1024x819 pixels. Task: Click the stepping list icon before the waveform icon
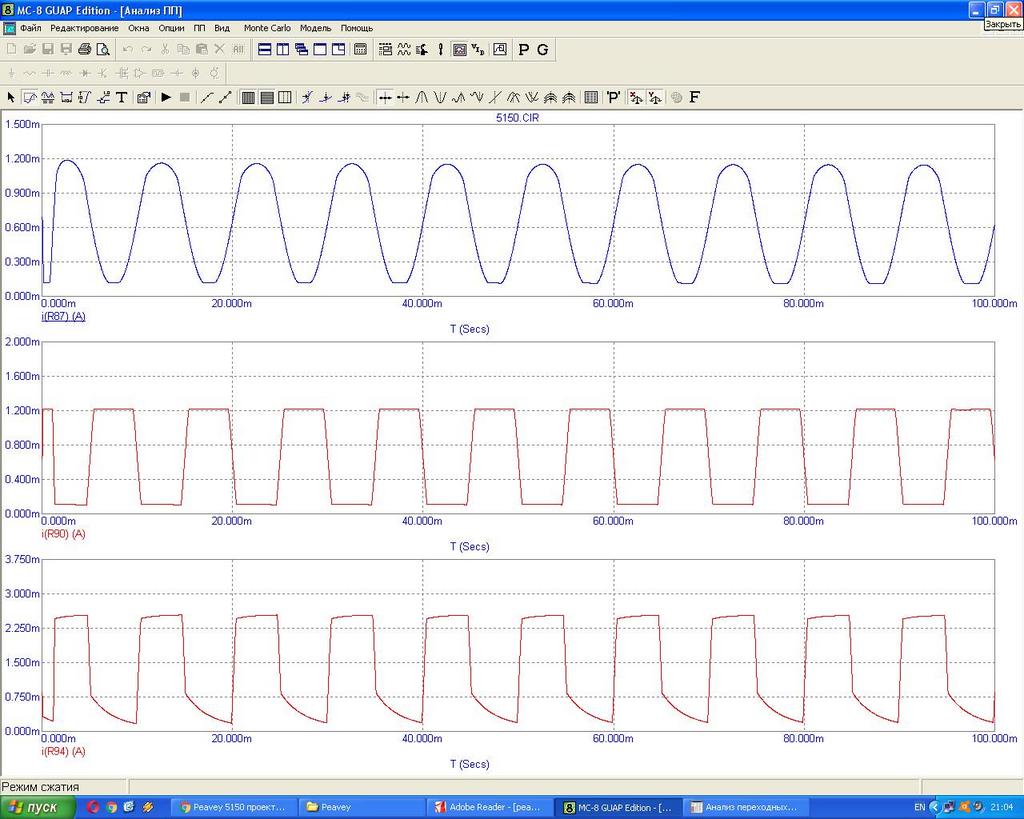pos(385,49)
